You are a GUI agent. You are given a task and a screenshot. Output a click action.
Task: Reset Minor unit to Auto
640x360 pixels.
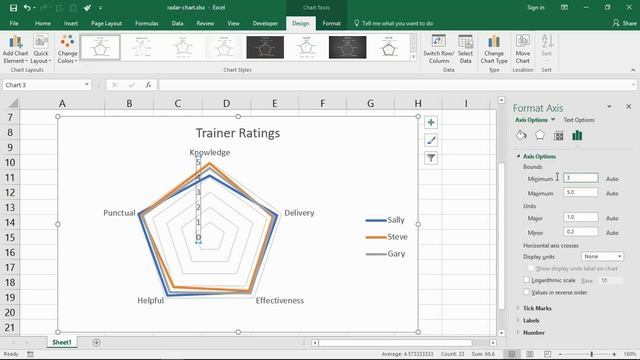[x=612, y=233]
